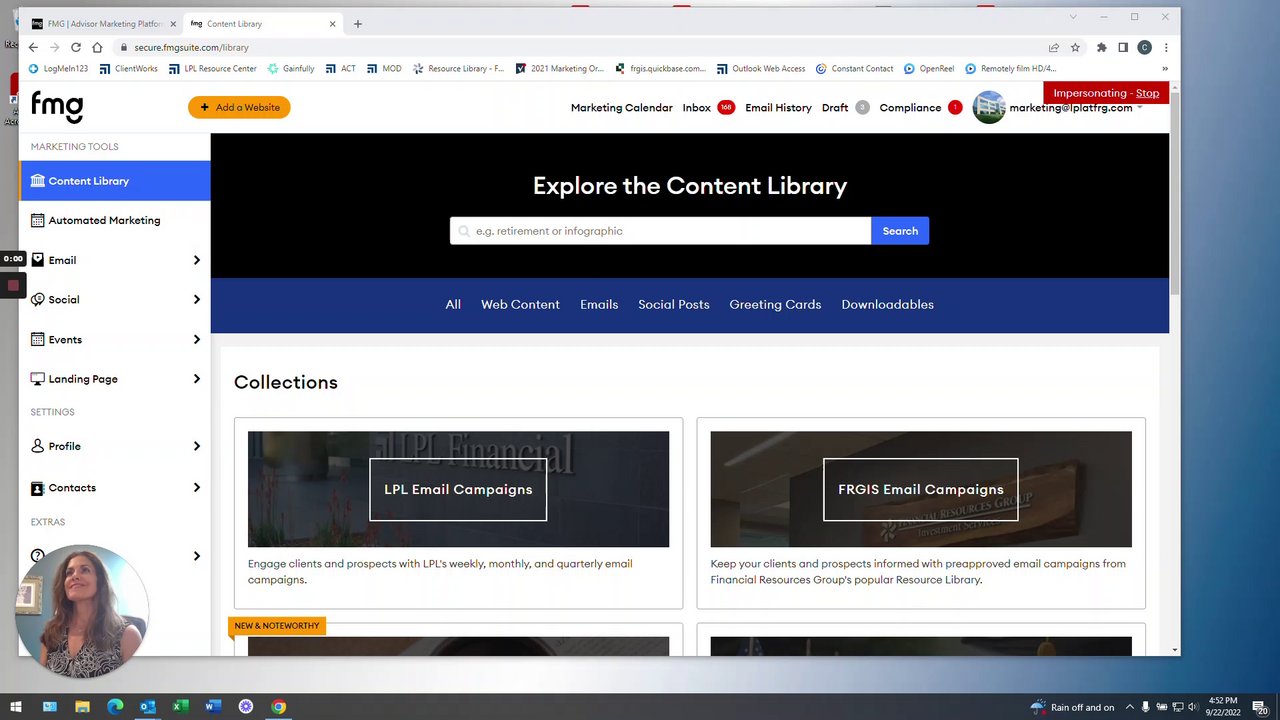The width and height of the screenshot is (1280, 720).
Task: Bookmark this page with the star icon
Action: pyautogui.click(x=1075, y=47)
